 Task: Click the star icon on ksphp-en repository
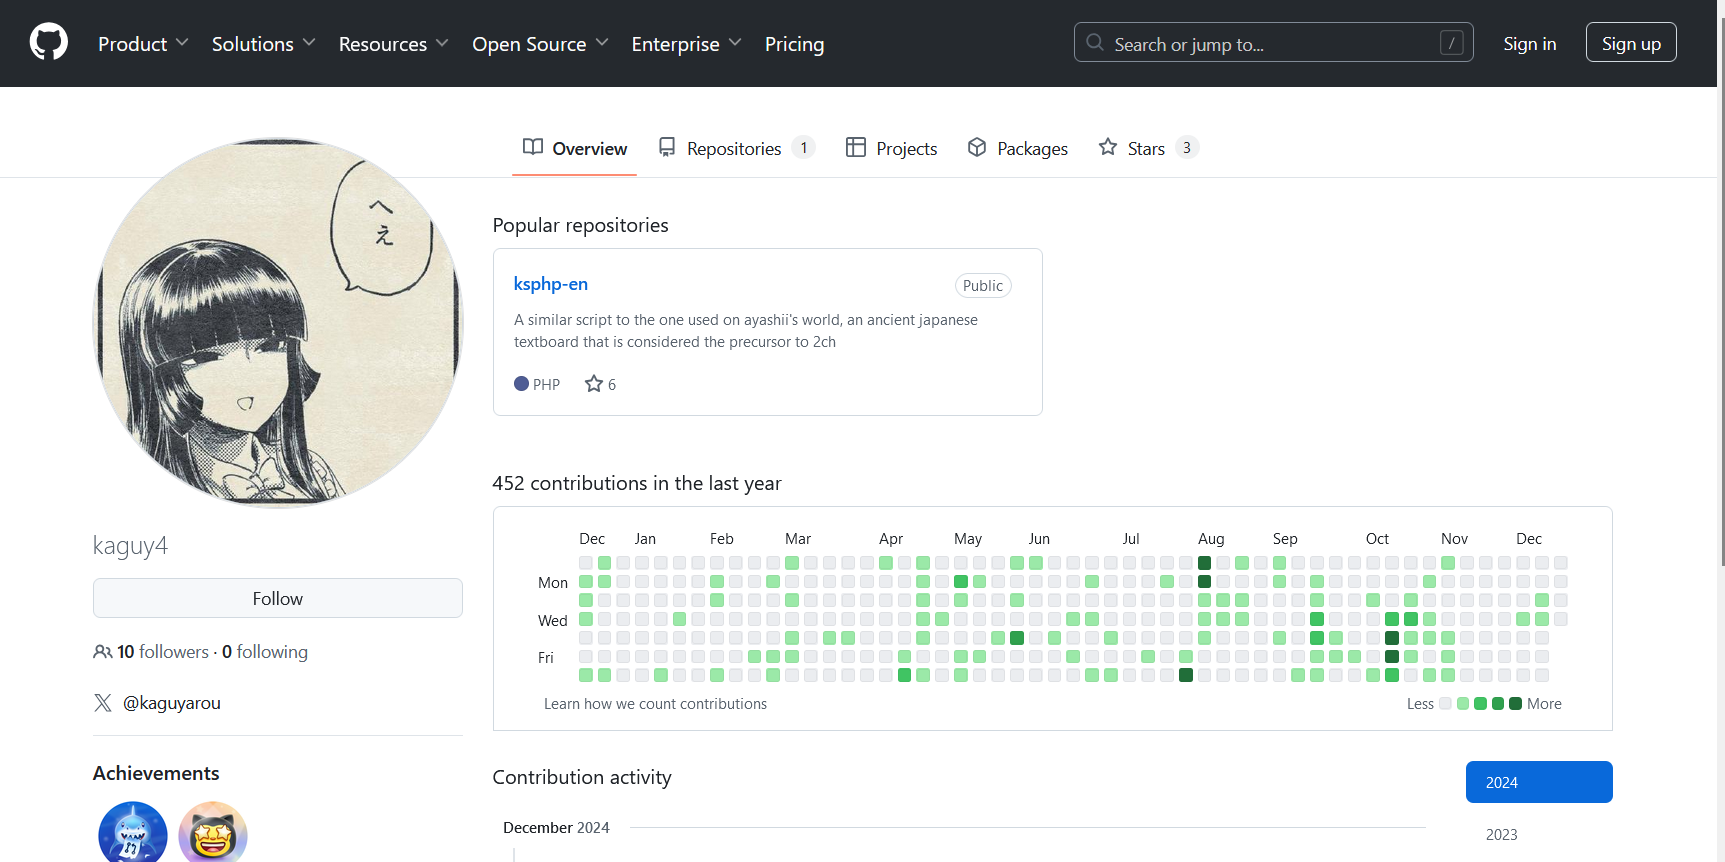click(x=594, y=384)
